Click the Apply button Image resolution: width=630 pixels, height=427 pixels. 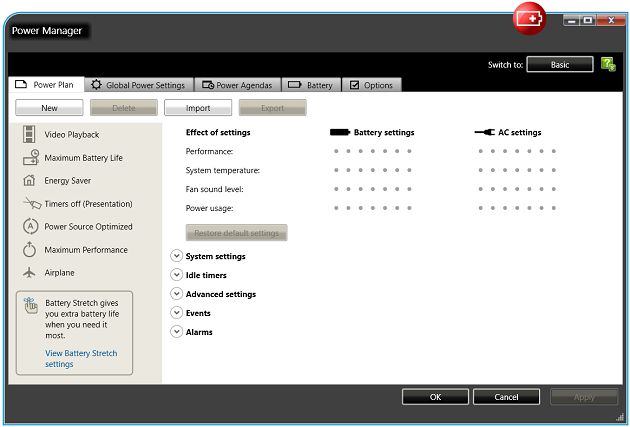[x=584, y=397]
